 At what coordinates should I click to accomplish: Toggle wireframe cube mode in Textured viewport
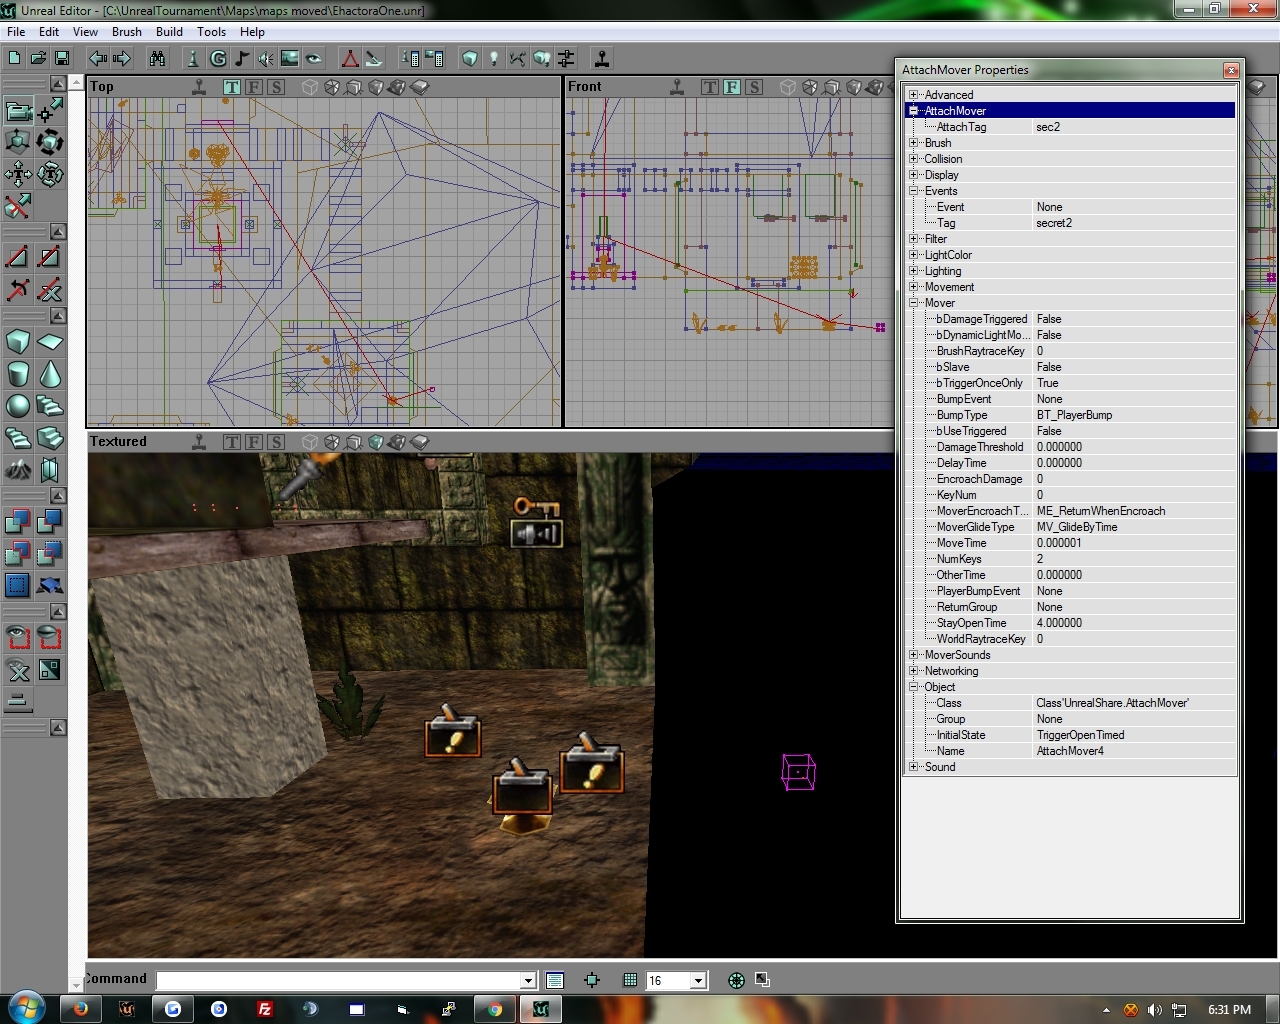point(310,442)
